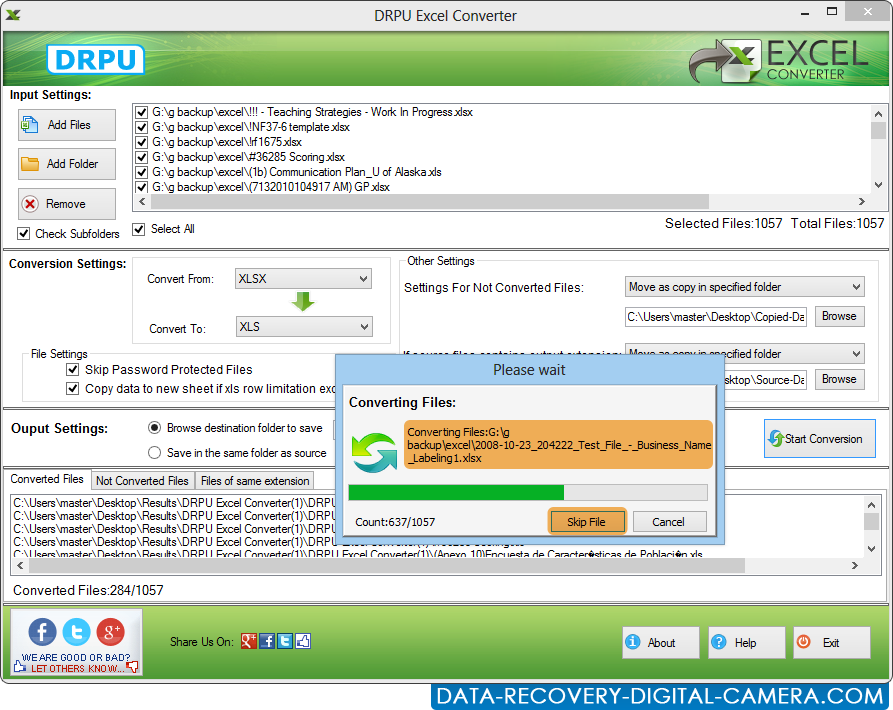The width and height of the screenshot is (893, 710).
Task: Click the Facebook circle icon
Action: click(41, 632)
